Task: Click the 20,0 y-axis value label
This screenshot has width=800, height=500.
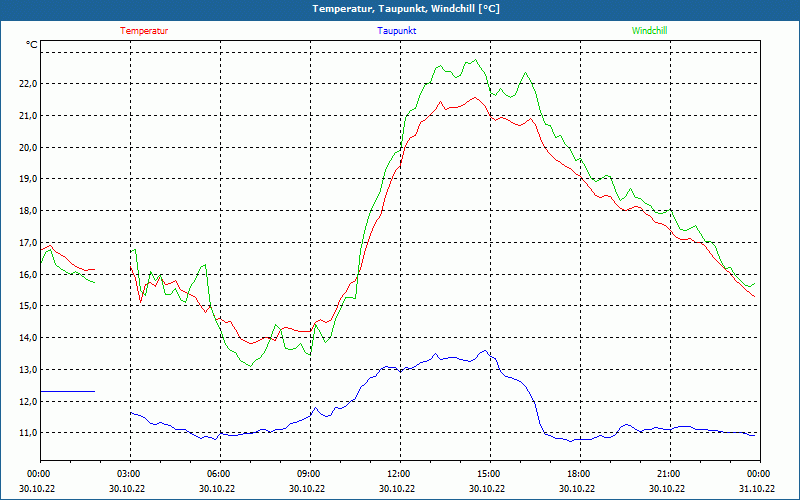Action: click(x=25, y=147)
